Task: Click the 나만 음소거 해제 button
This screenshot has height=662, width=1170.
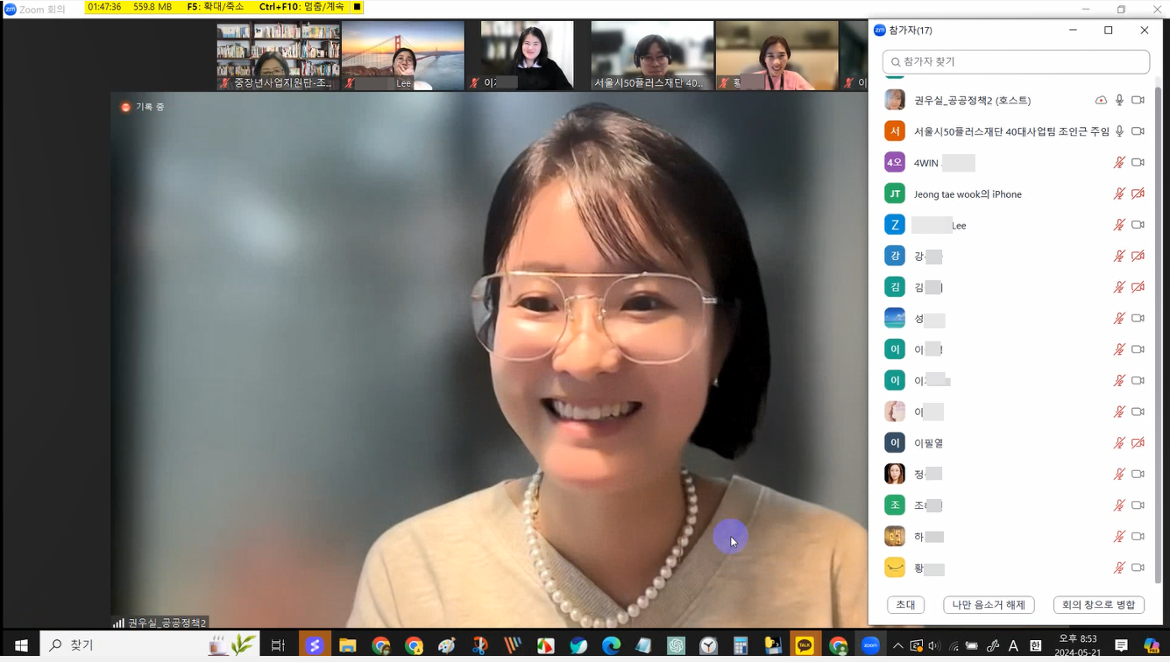Action: coord(988,605)
